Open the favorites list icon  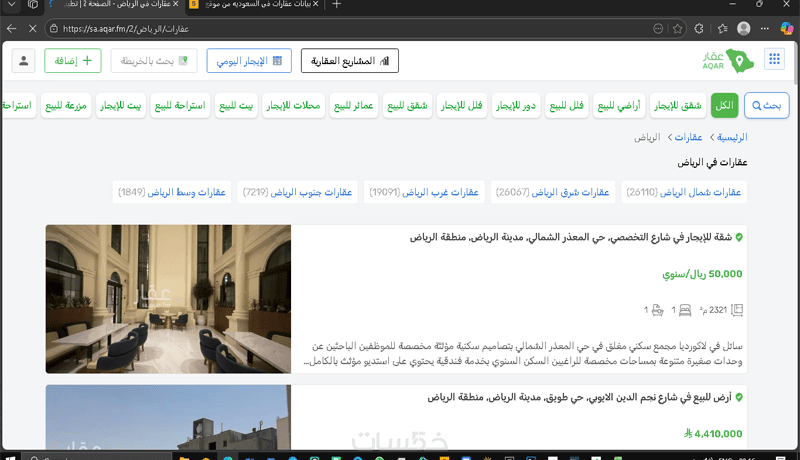(722, 29)
